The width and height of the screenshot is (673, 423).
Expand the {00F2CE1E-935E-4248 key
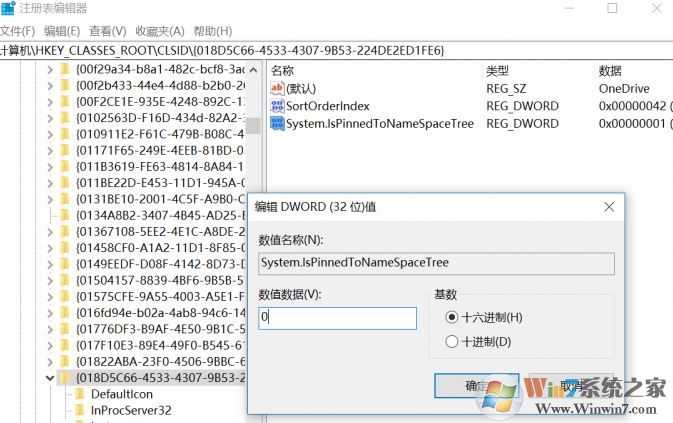coord(50,102)
